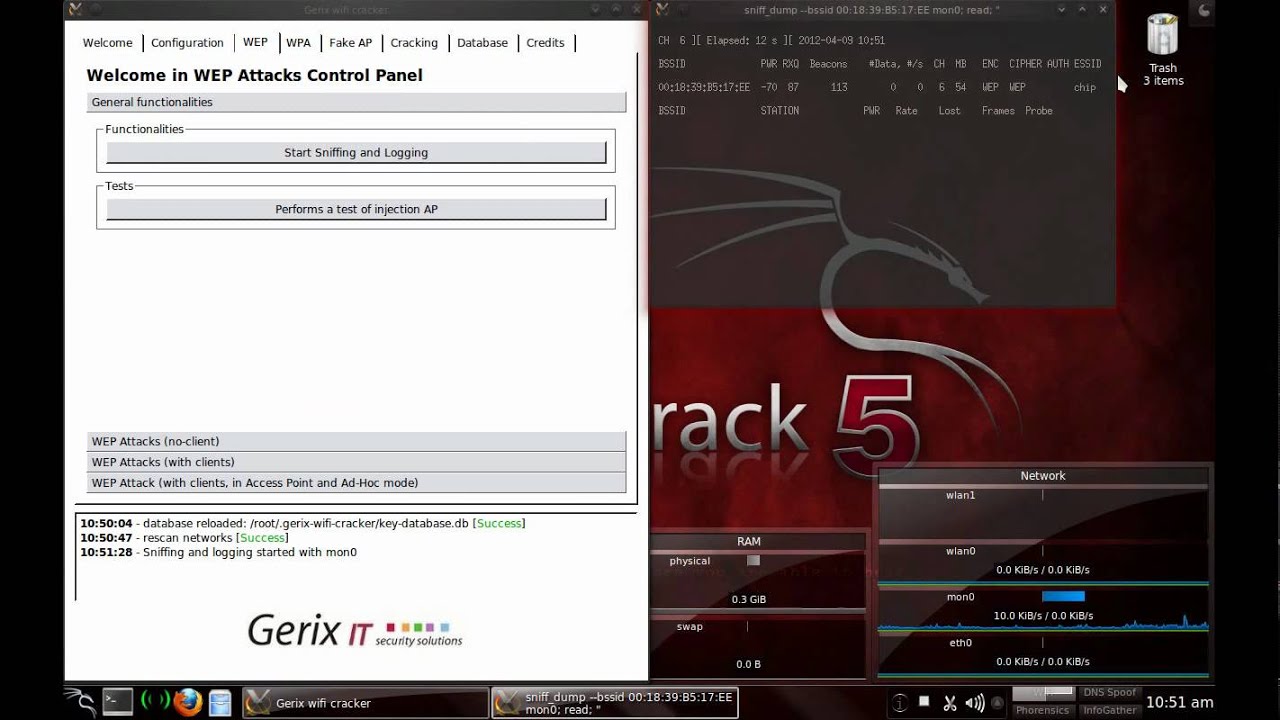Image resolution: width=1280 pixels, height=720 pixels.
Task: Select the WEP tab
Action: (255, 42)
